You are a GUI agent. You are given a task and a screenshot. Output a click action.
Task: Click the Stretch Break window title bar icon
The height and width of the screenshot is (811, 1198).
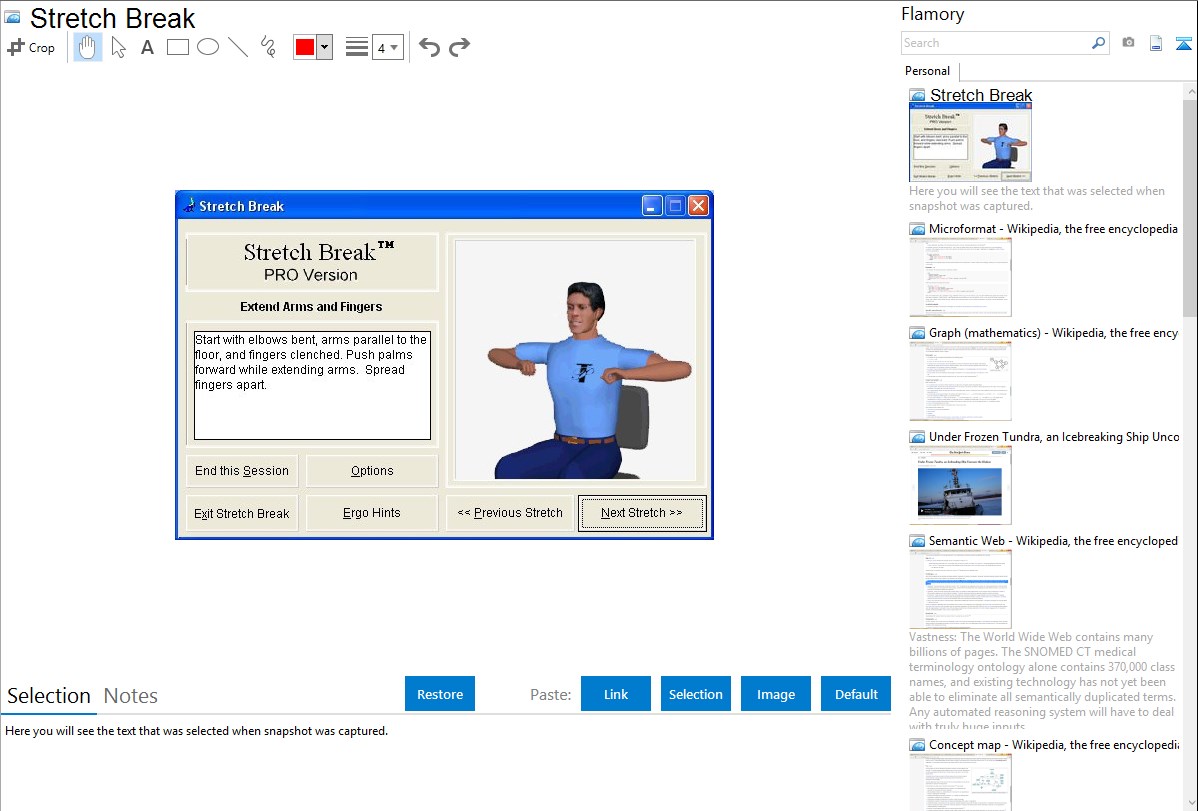click(x=189, y=206)
